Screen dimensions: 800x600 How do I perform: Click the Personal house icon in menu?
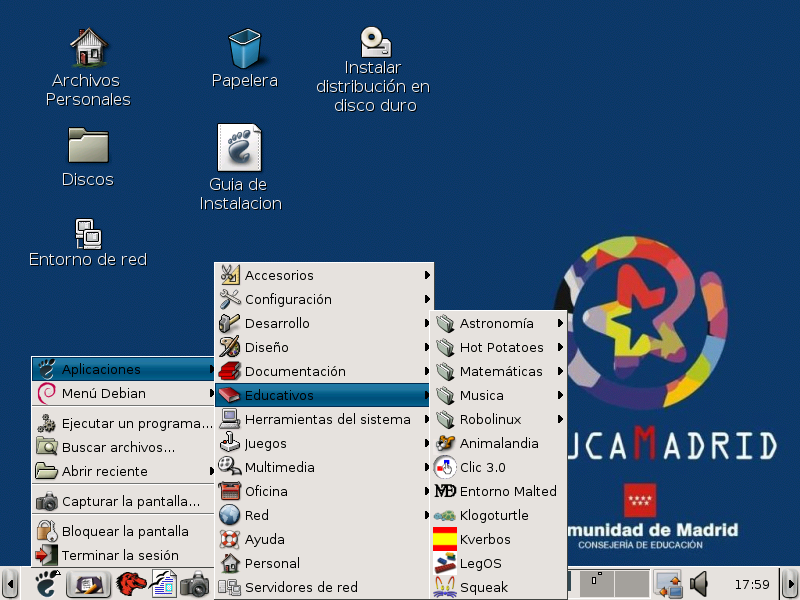(x=230, y=563)
